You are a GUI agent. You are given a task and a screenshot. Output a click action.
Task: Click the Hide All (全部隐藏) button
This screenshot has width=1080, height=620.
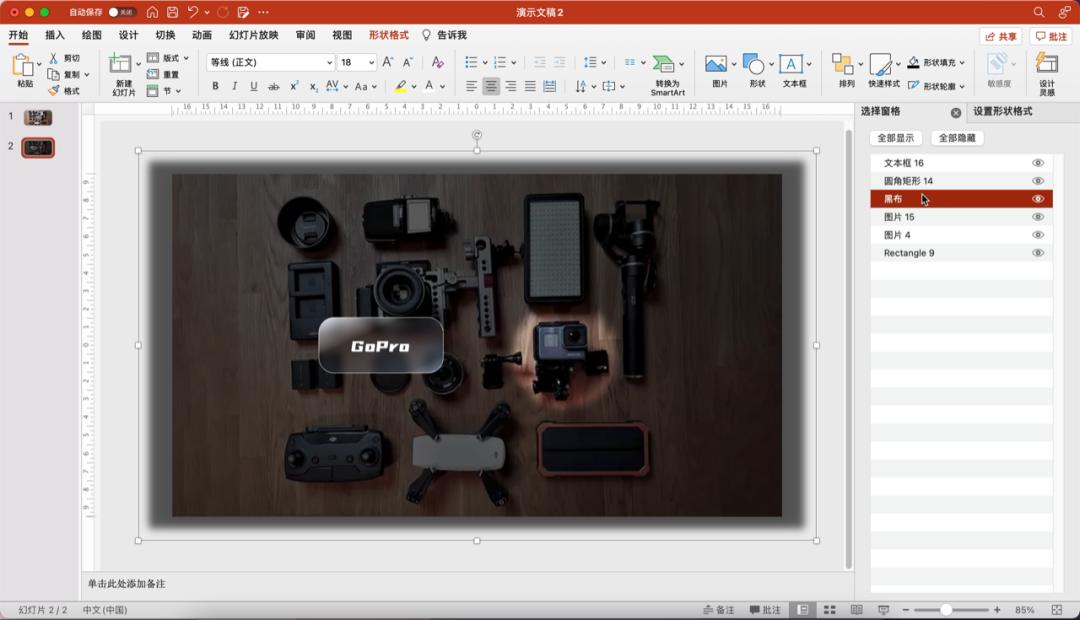click(957, 138)
